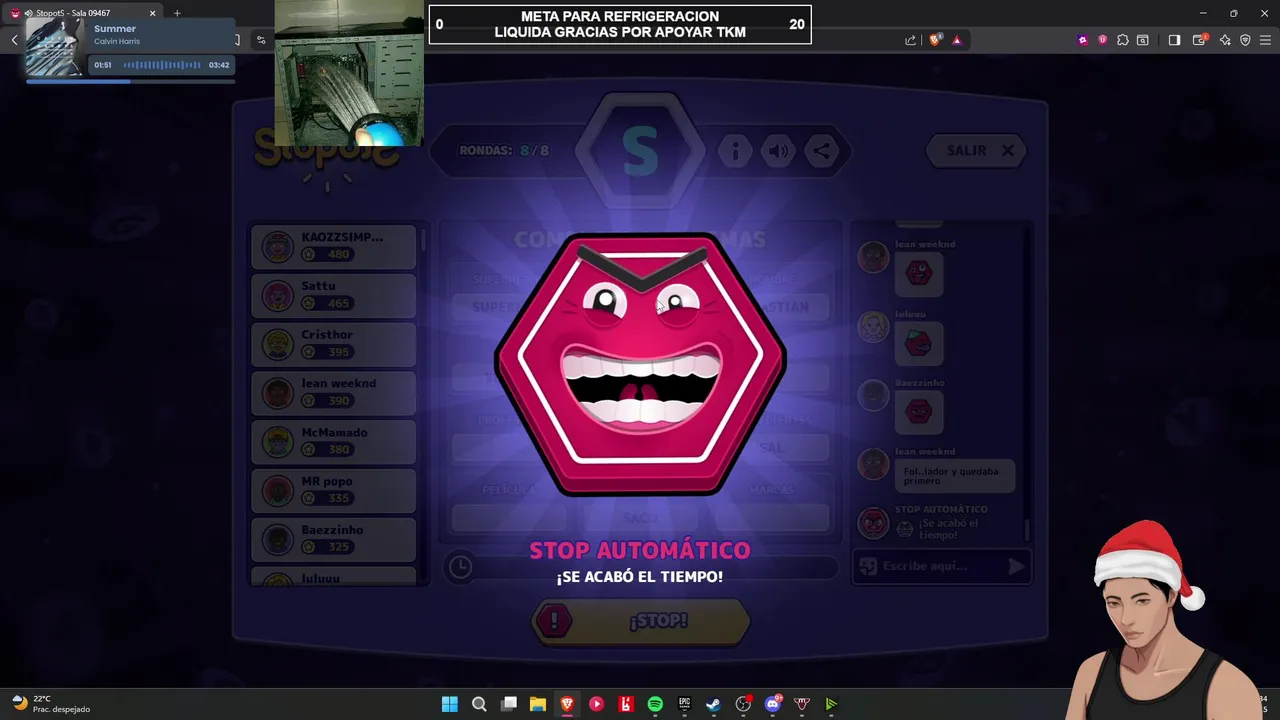Leave the room with SALIR button

coord(976,150)
